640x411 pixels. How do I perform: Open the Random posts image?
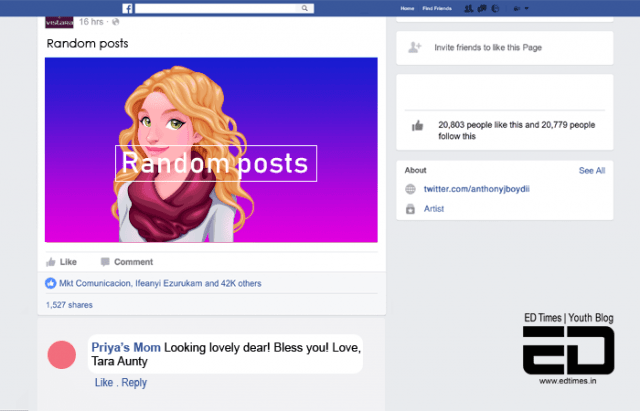pos(211,150)
